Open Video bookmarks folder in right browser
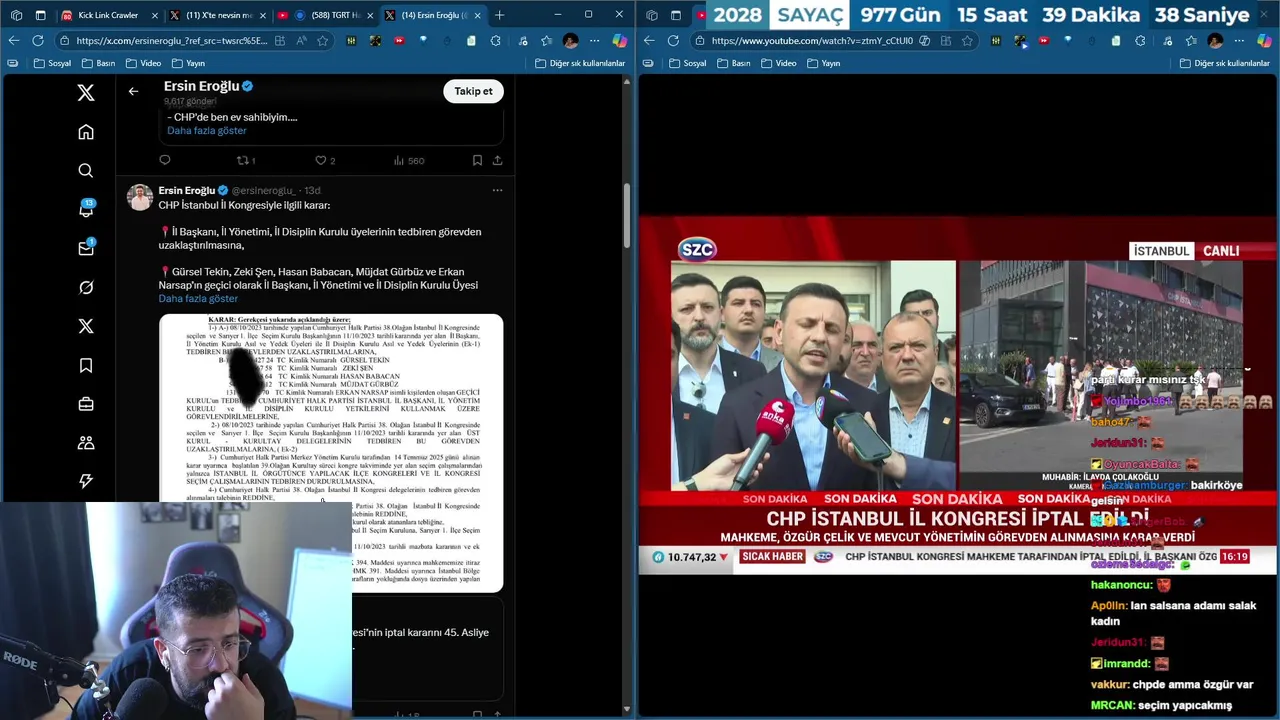Screen dimensions: 1280x720 777,63
